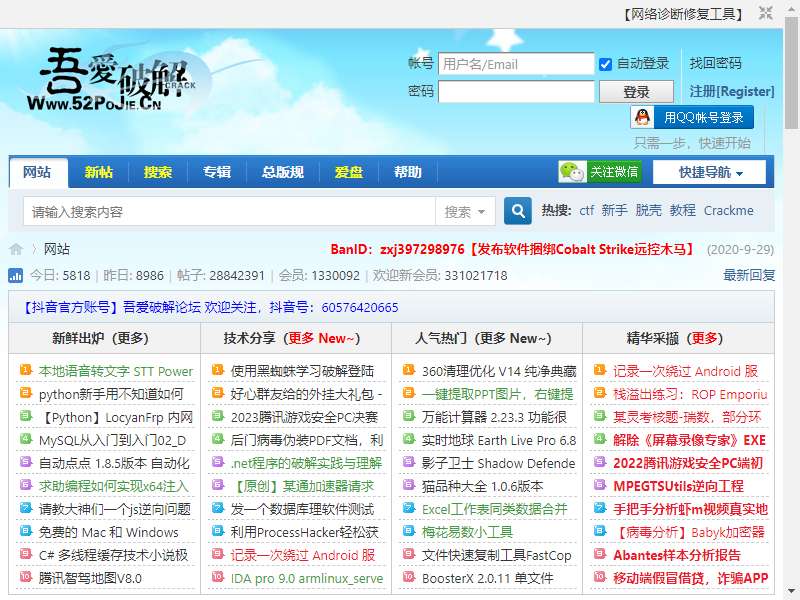
Task: Click rank 2 icon beside 栈溢出练习
Action: tap(599, 392)
